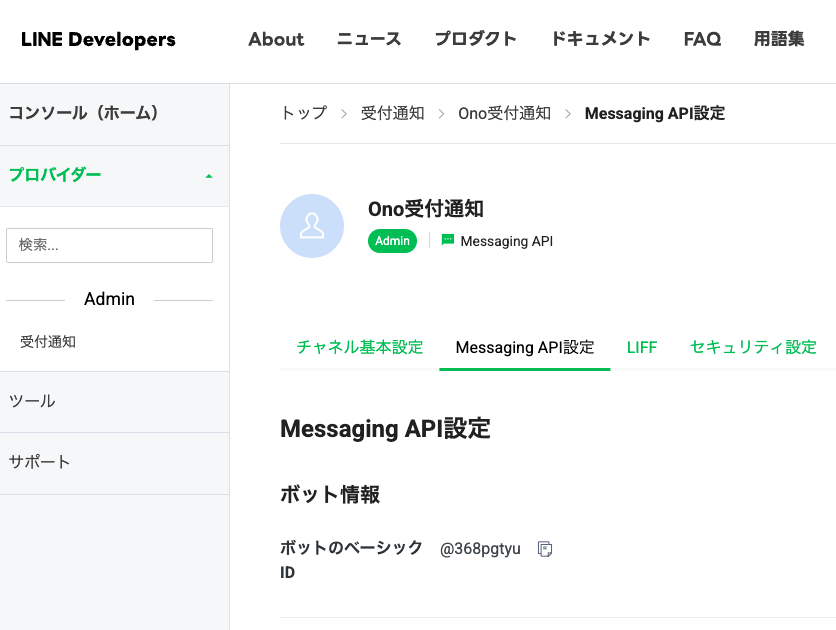Open the LINE Developers home logo
836x630 pixels.
(x=98, y=39)
